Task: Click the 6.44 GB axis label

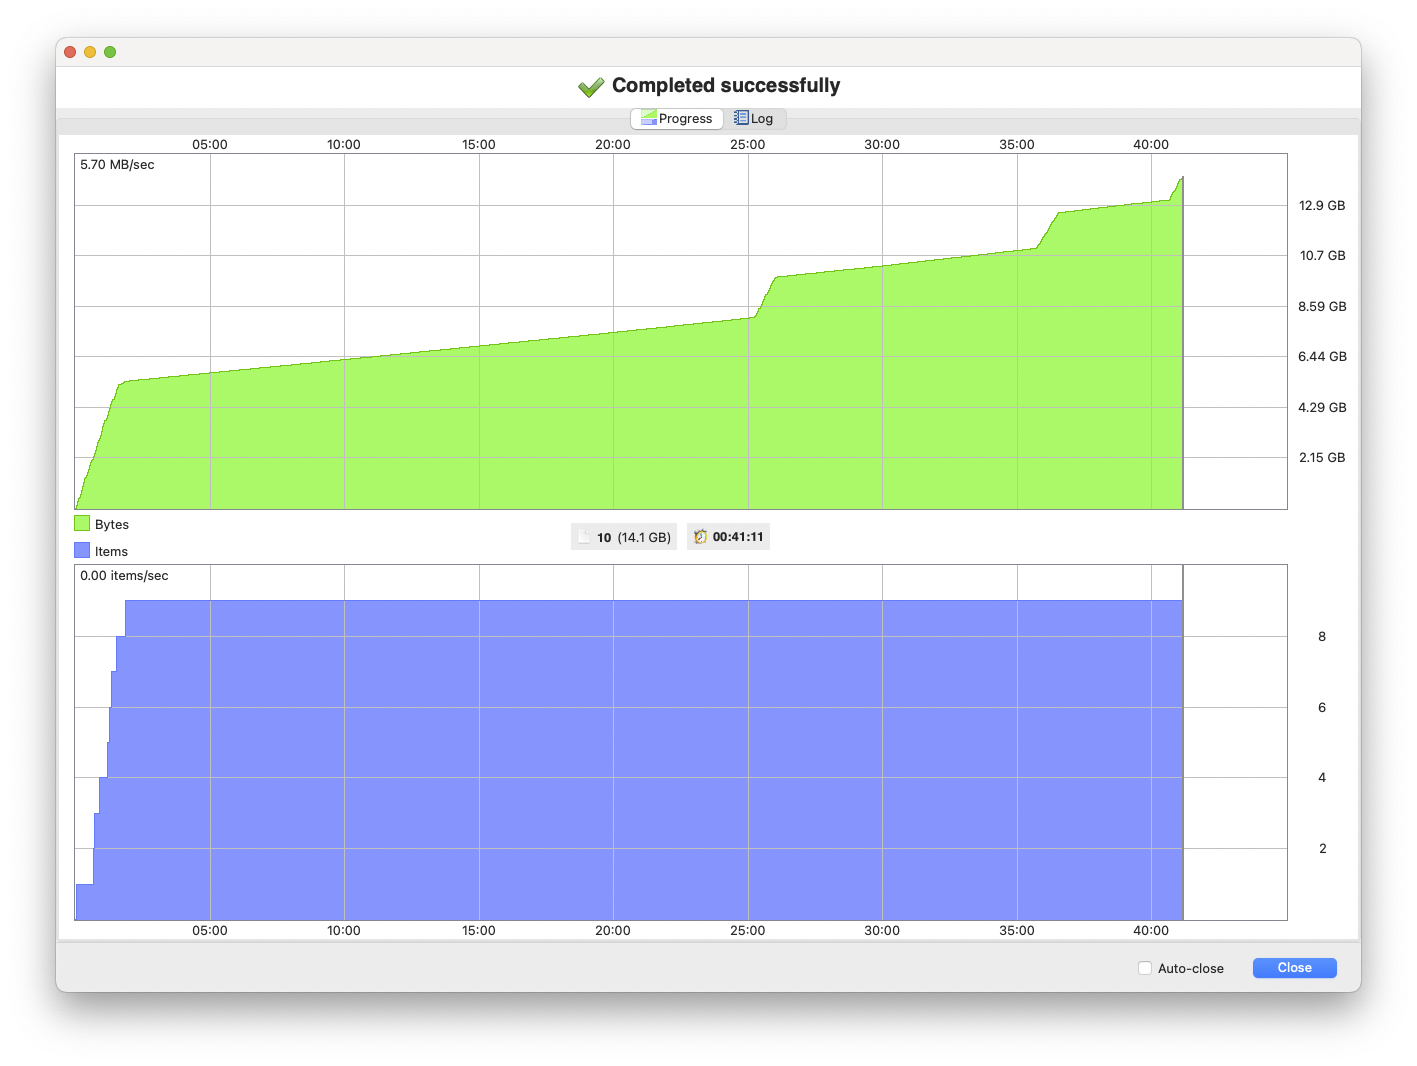Action: (x=1322, y=357)
